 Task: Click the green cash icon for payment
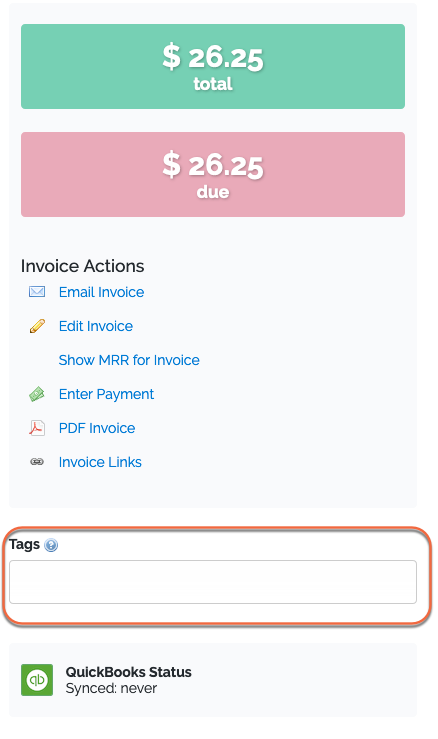click(37, 394)
